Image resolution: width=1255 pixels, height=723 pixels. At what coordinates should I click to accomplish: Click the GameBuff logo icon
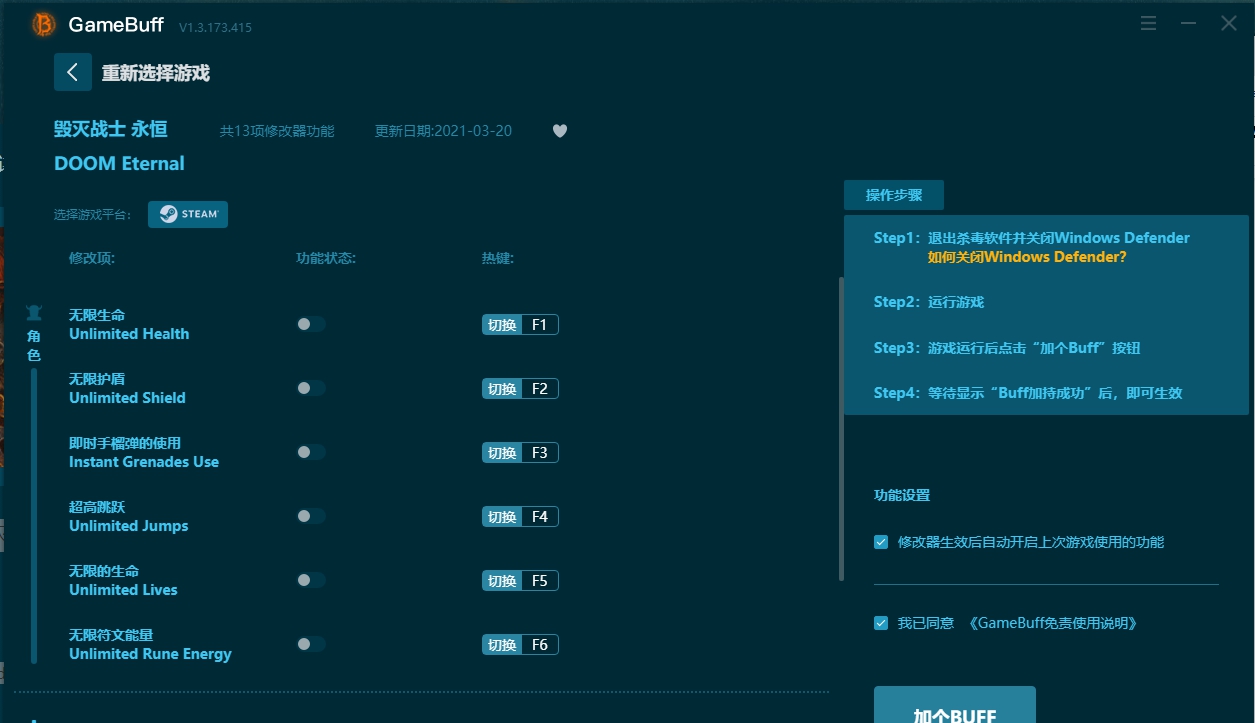coord(44,25)
